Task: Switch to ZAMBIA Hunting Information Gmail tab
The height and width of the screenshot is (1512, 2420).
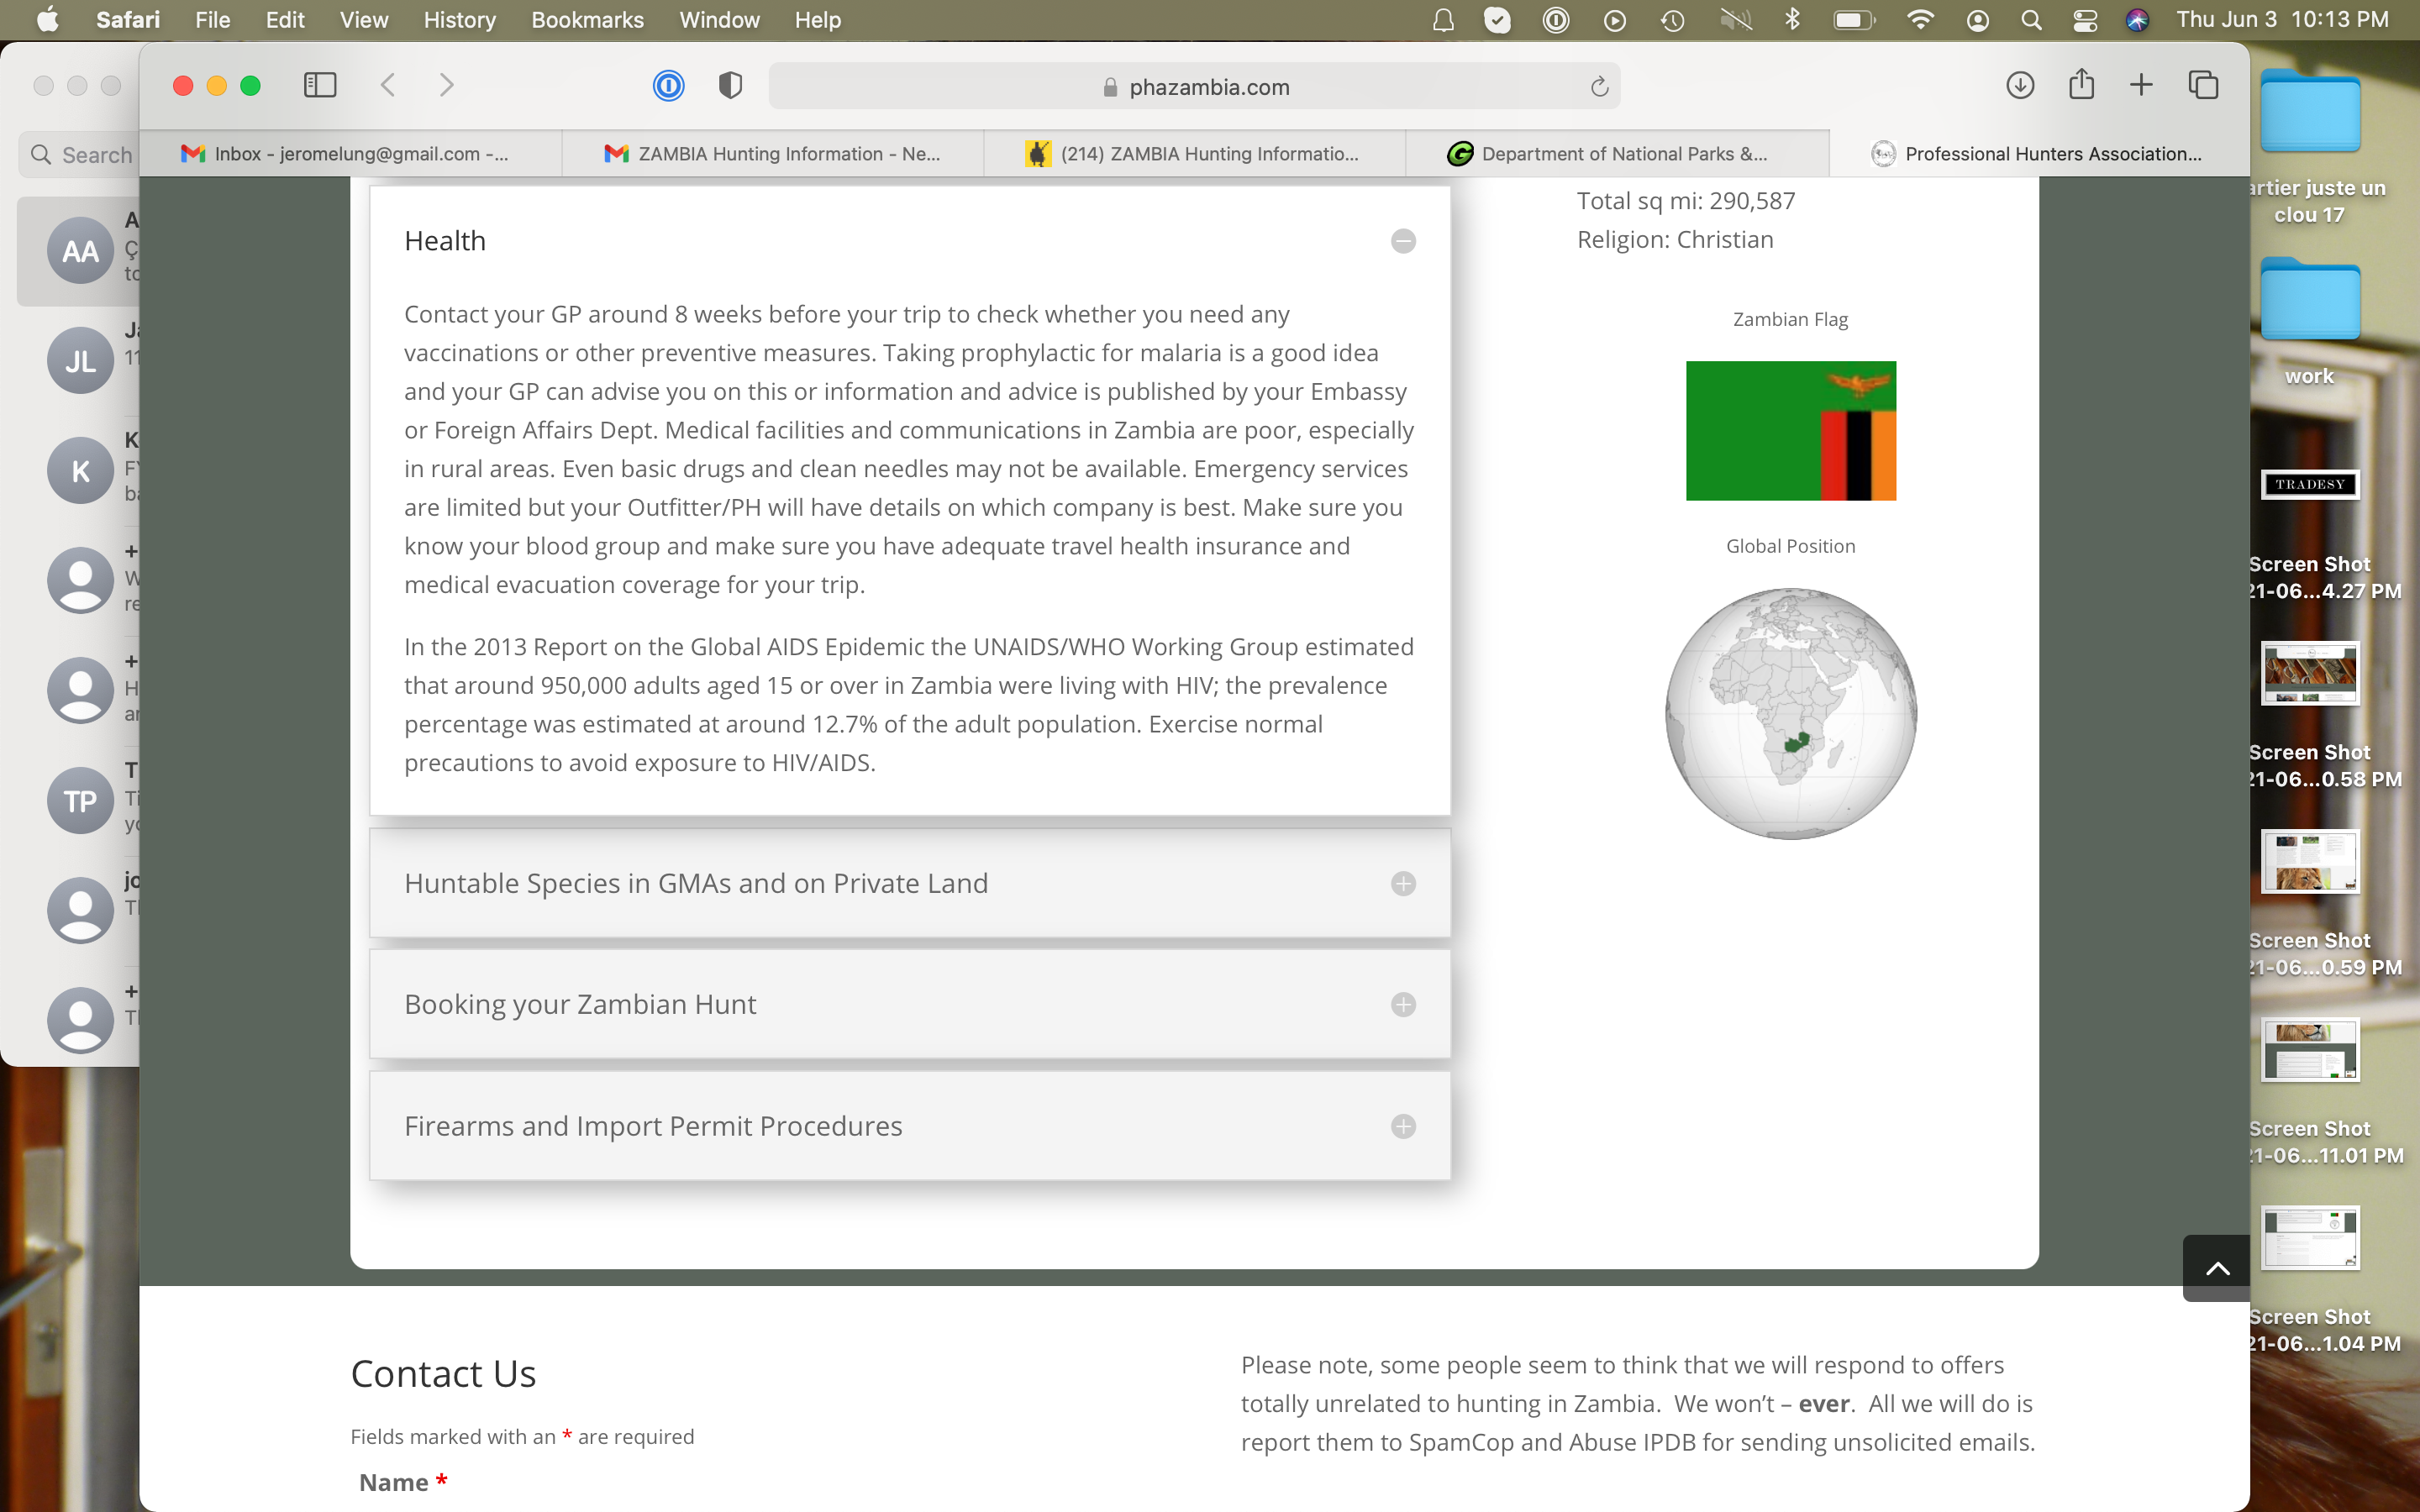Action: tap(773, 154)
